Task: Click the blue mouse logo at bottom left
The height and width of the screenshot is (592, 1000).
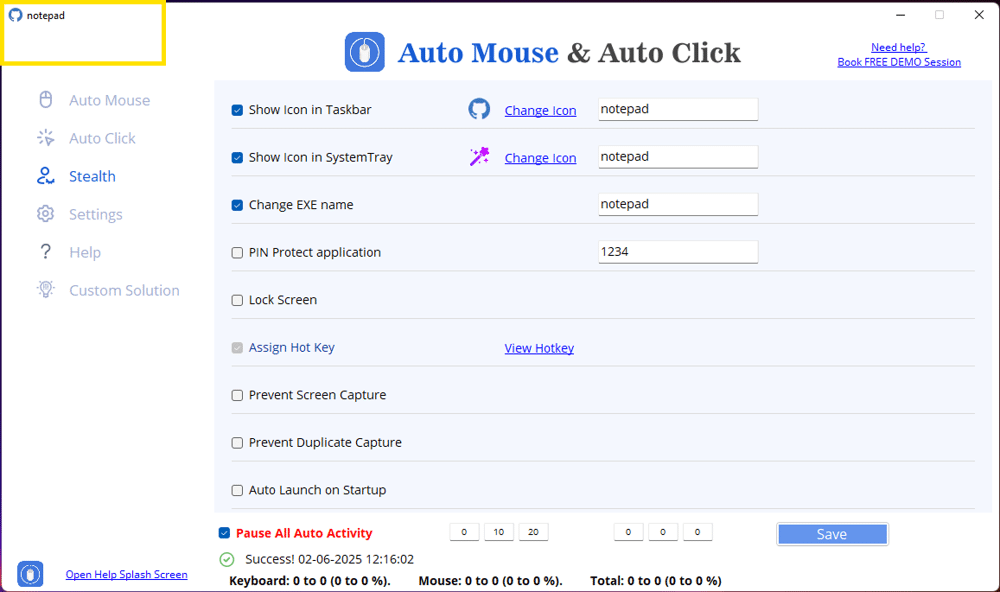Action: pyautogui.click(x=30, y=574)
